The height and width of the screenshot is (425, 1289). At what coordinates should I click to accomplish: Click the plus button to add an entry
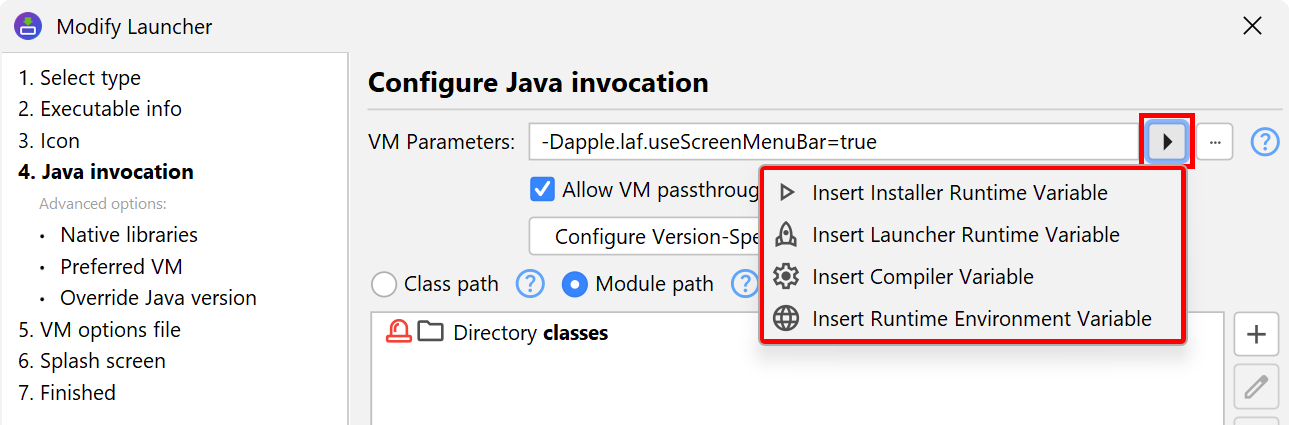1257,335
